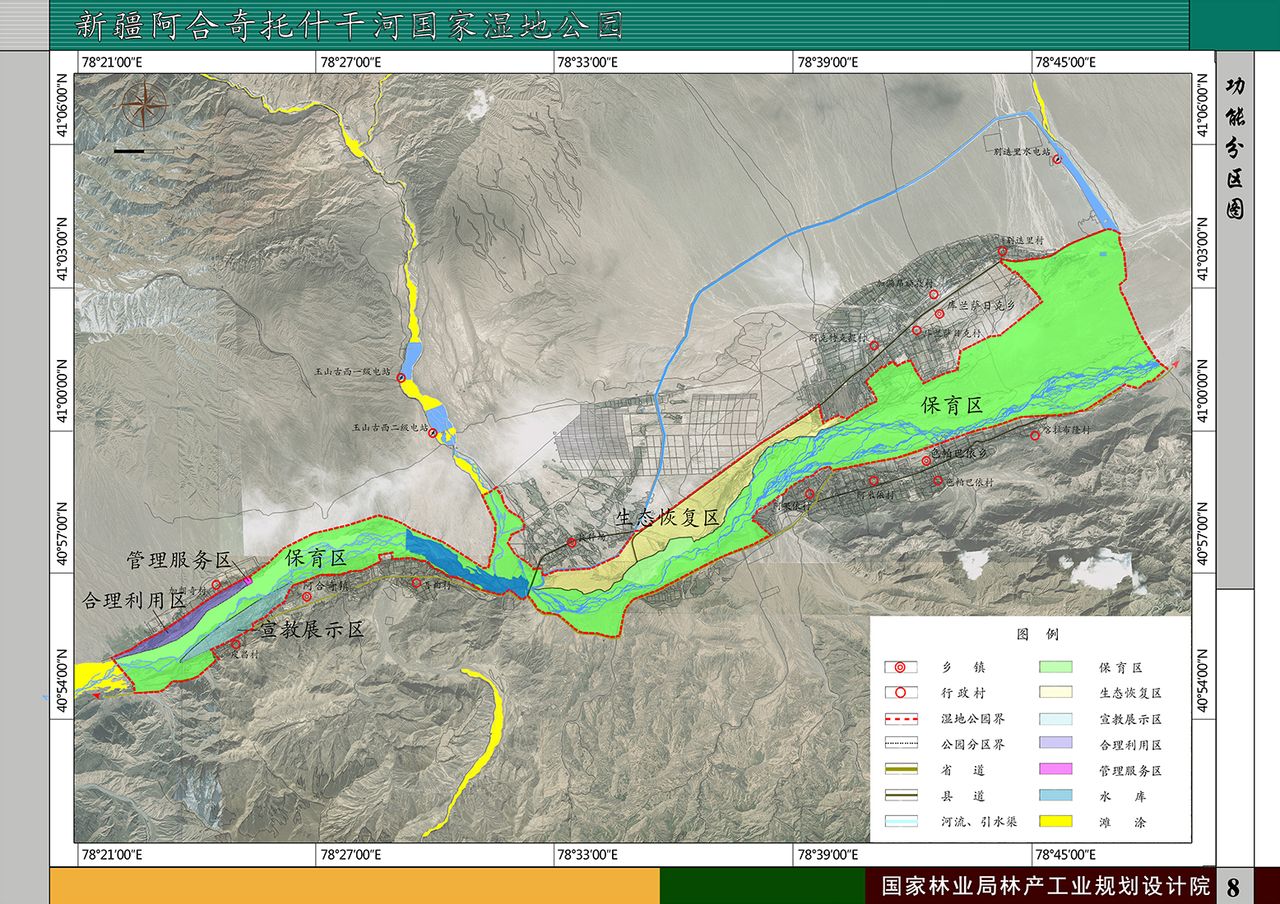This screenshot has height=904, width=1280.
Task: Click the 省道 road symbol in the legend
Action: (x=900, y=771)
